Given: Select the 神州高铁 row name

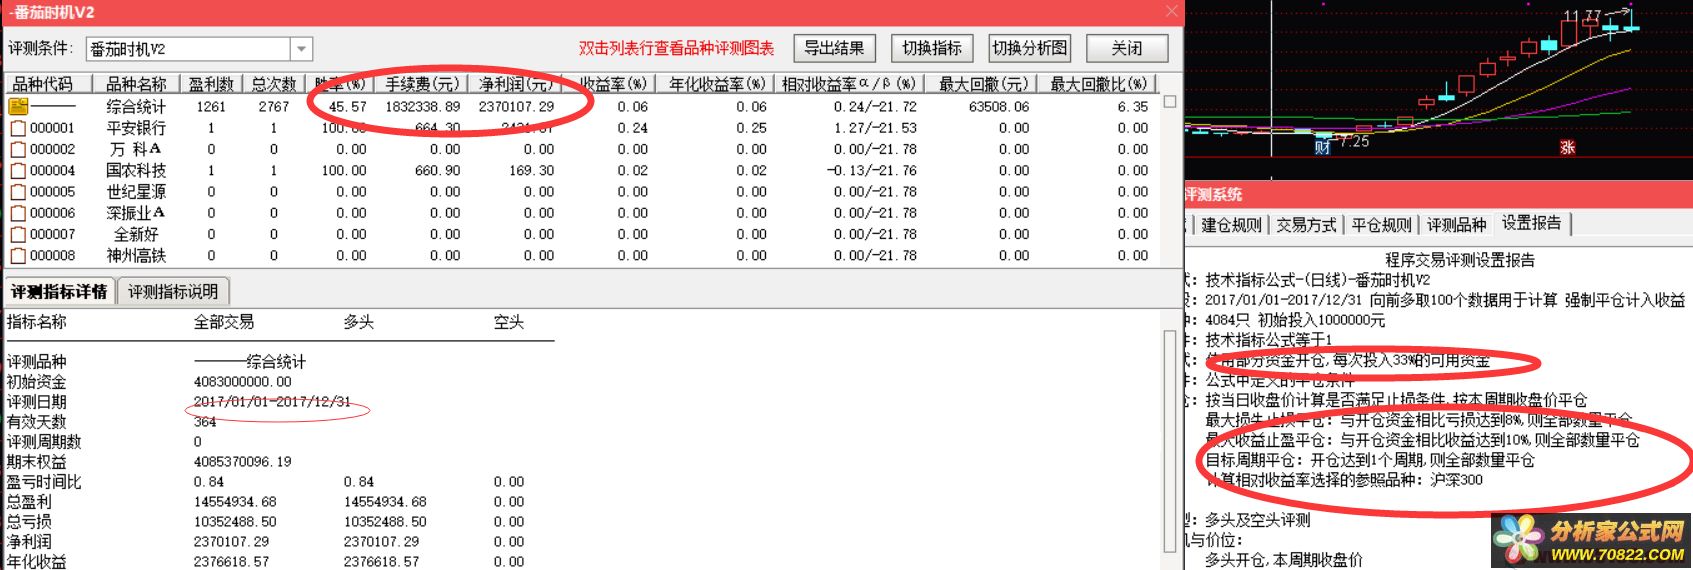Looking at the screenshot, I should (136, 255).
